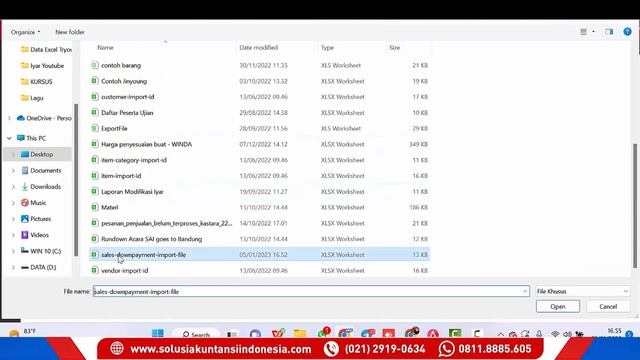Click the New folder button
Viewport: 640px width, 360px height.
[70, 32]
